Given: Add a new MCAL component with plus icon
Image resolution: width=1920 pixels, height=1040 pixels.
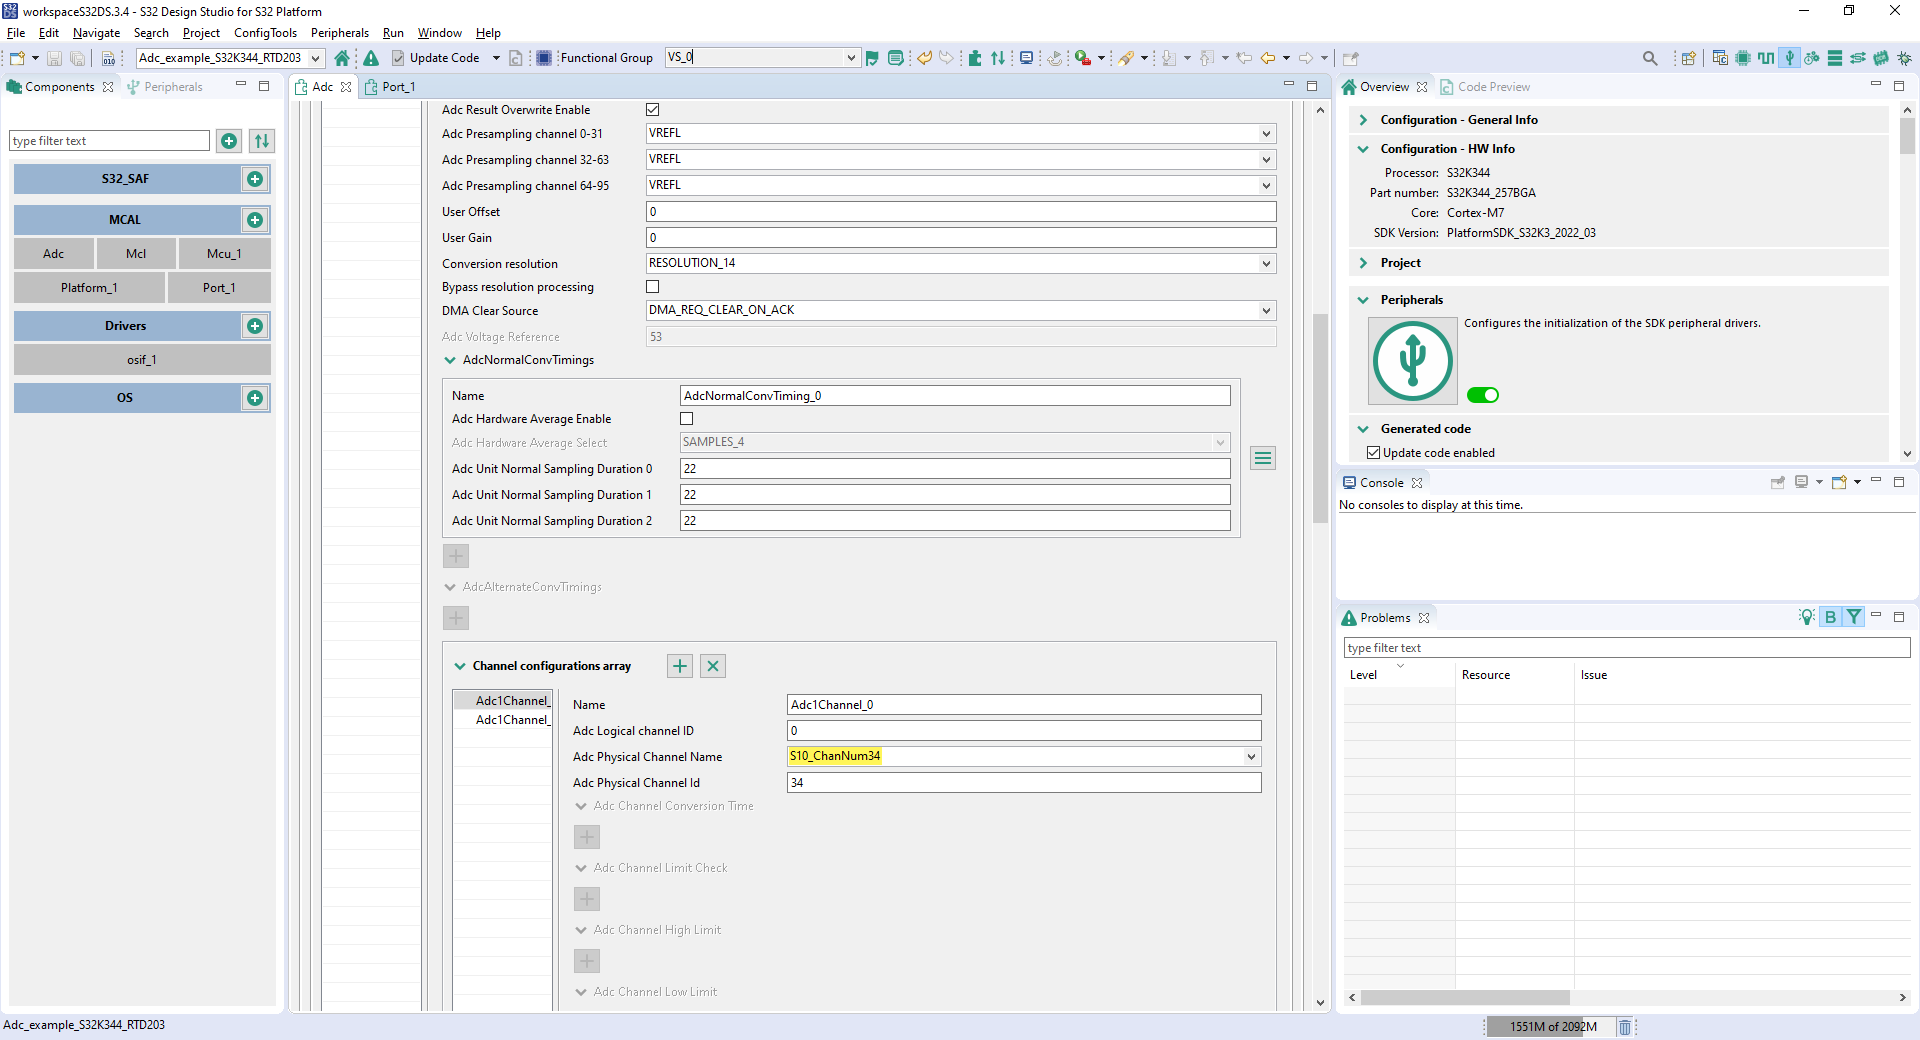Looking at the screenshot, I should [x=255, y=220].
